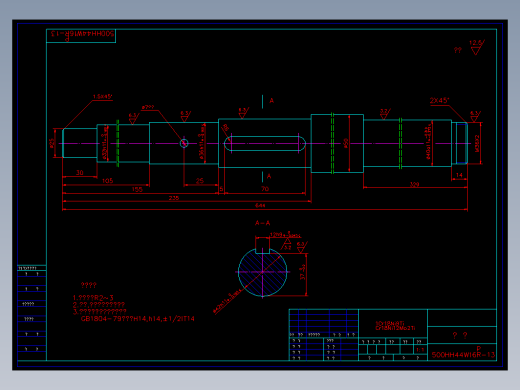Click the note line ending R2~3
The height and width of the screenshot is (390, 520).
coord(93,298)
